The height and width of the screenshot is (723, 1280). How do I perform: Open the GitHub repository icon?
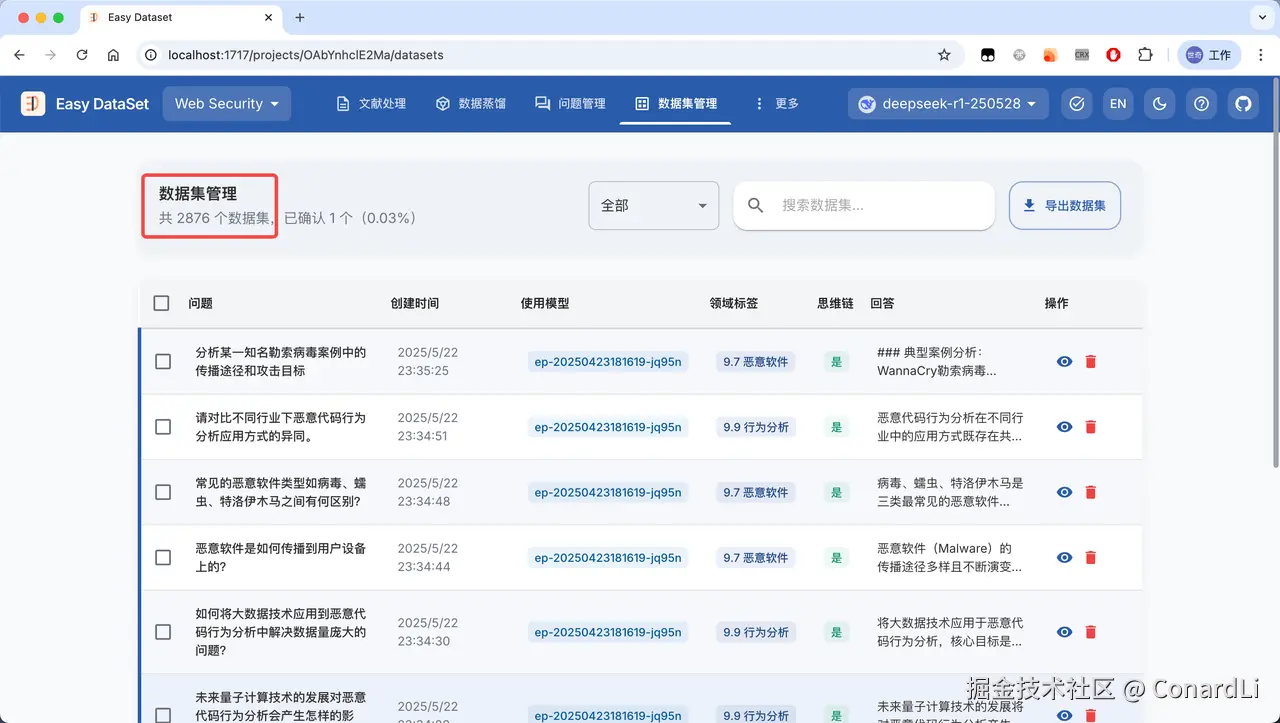click(x=1243, y=103)
